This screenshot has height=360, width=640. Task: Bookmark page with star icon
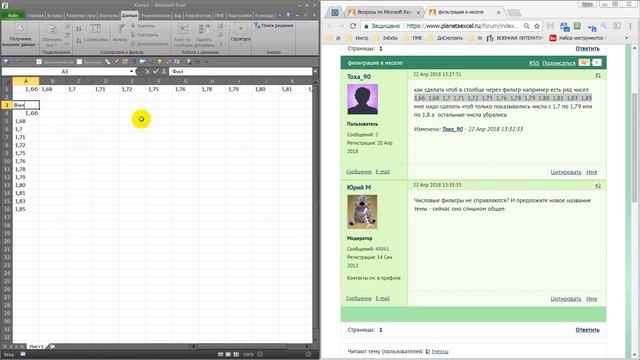click(x=537, y=26)
